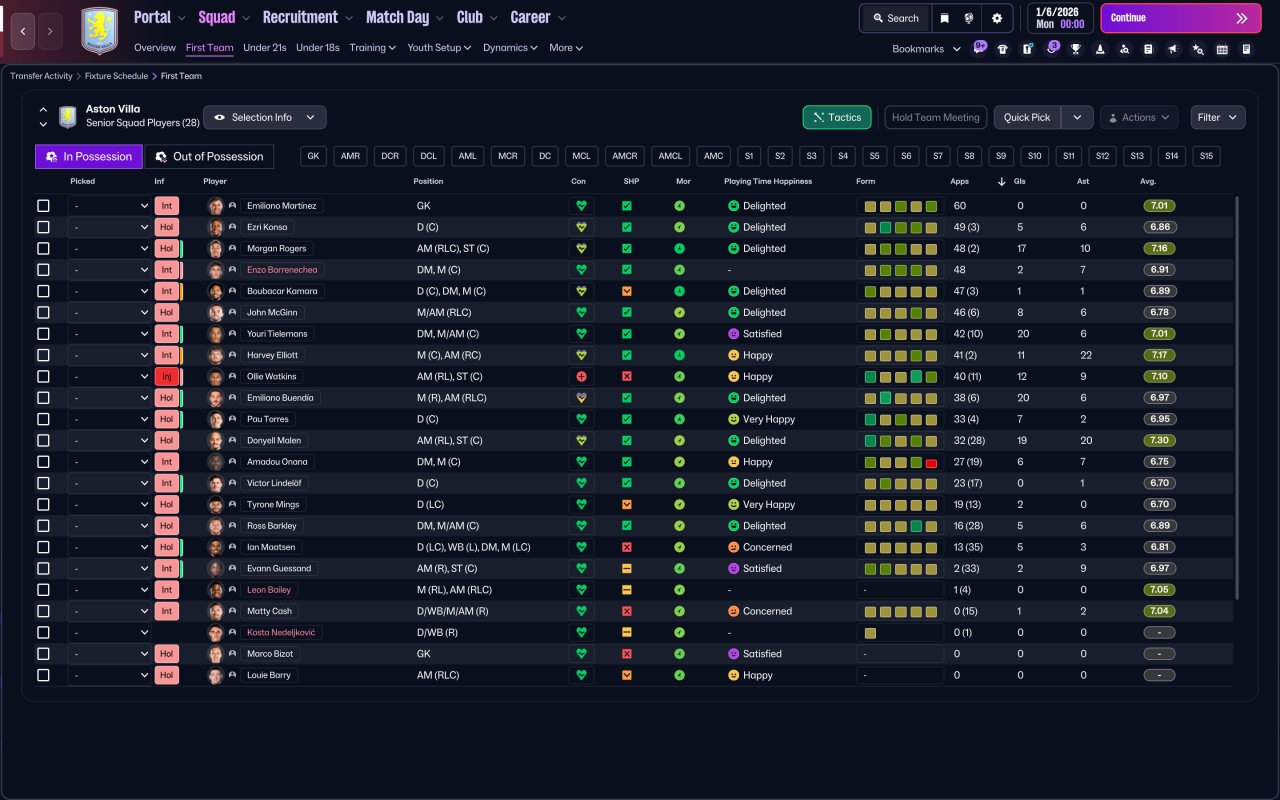
Task: Expand the Quick Pick arrow menu
Action: point(1077,117)
